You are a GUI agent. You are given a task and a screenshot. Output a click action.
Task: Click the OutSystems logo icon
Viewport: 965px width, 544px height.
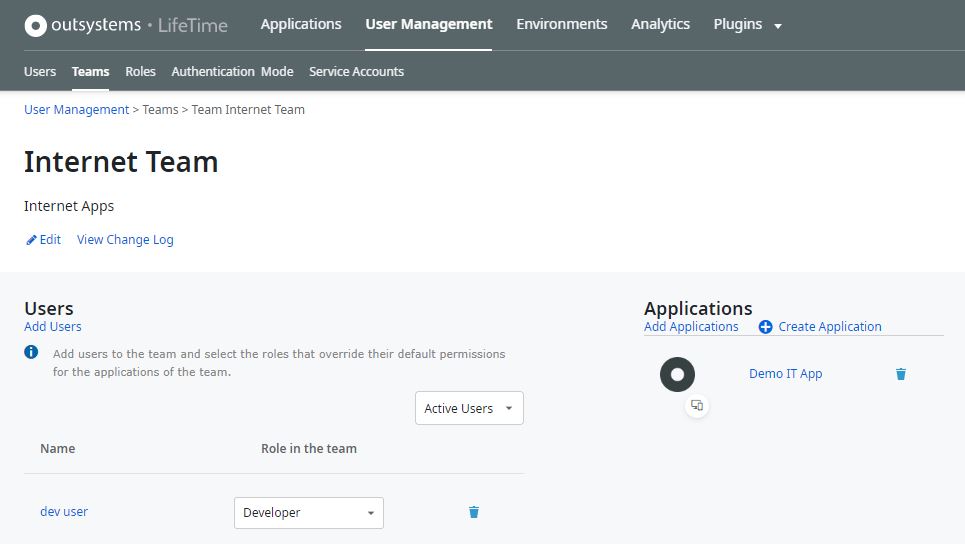pos(36,25)
